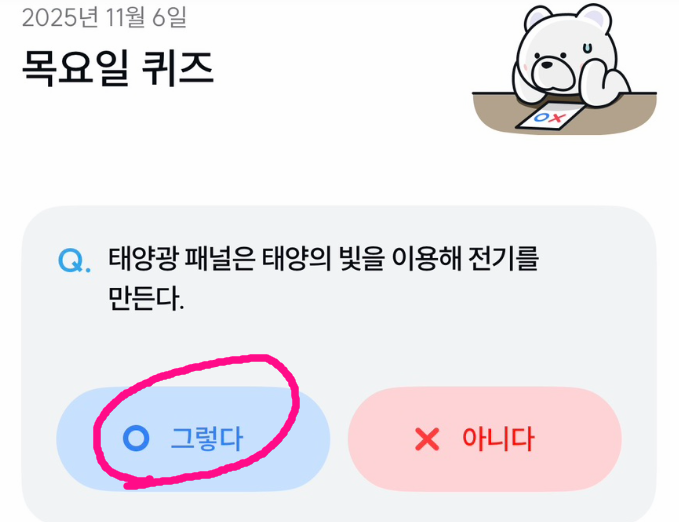Screen dimensions: 679x522
Task: Select the blue O circle icon
Action: [x=136, y=438]
